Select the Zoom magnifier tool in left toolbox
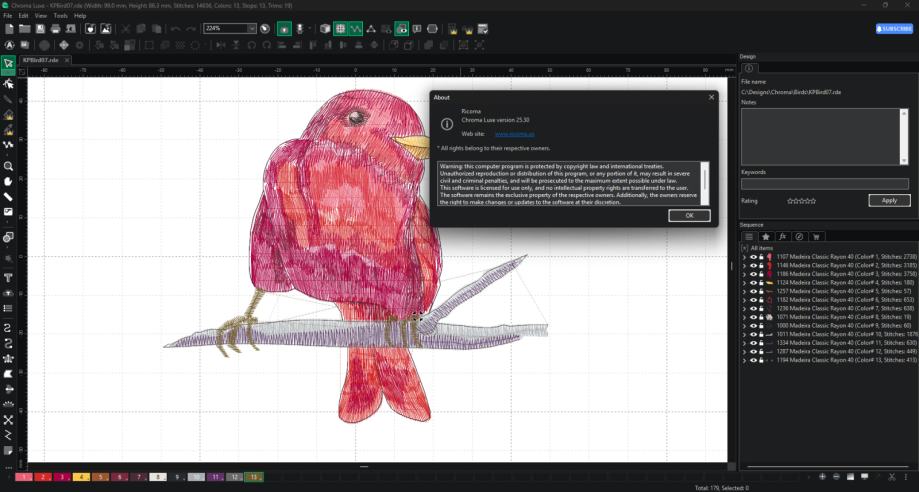Screen dimensions: 919x492 pyautogui.click(x=9, y=166)
